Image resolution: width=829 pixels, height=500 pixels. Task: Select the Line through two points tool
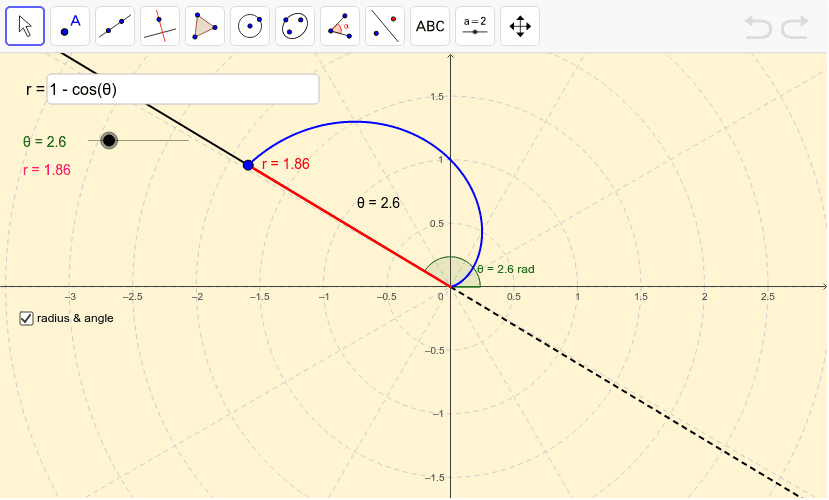(x=115, y=26)
